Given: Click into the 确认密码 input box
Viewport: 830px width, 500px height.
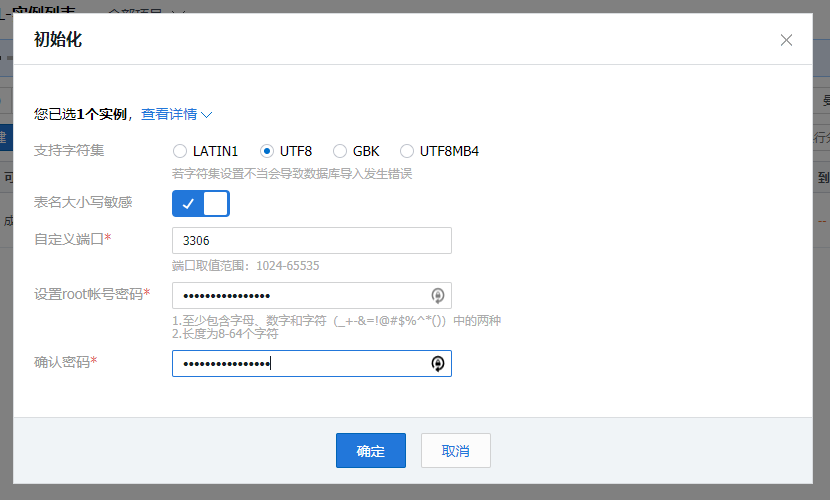Looking at the screenshot, I should pos(298,364).
